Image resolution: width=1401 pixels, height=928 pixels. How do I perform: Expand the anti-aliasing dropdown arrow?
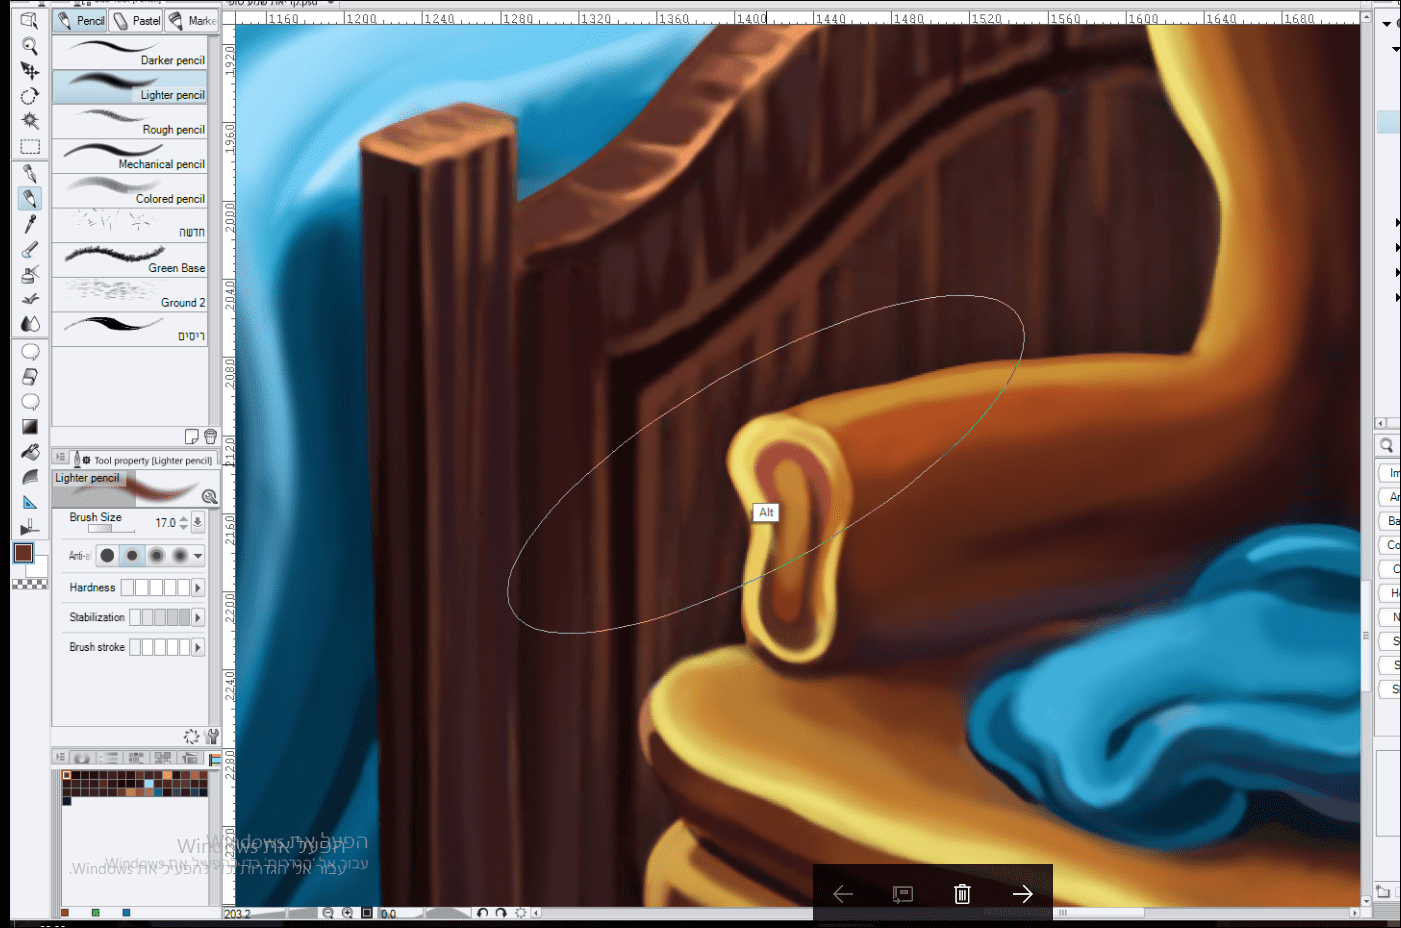click(198, 556)
